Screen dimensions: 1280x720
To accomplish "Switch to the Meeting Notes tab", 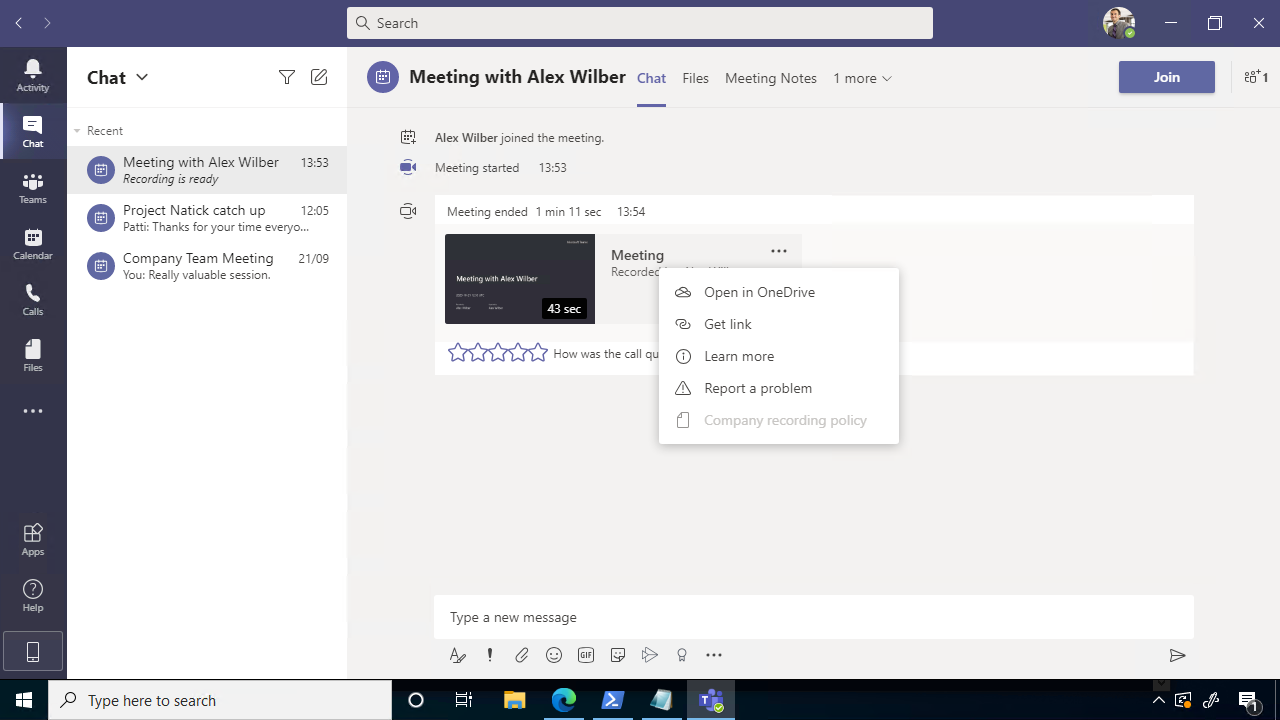I will coord(771,78).
